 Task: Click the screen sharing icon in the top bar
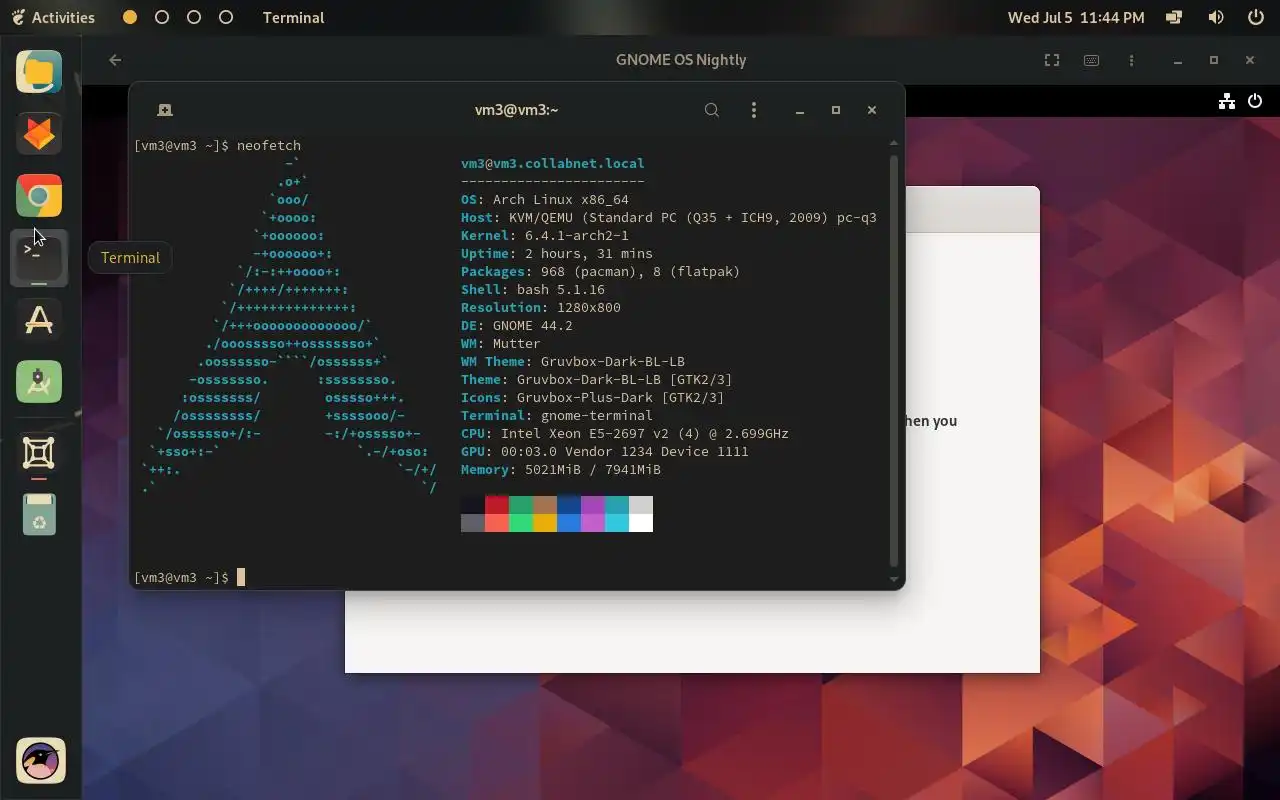coord(1175,17)
